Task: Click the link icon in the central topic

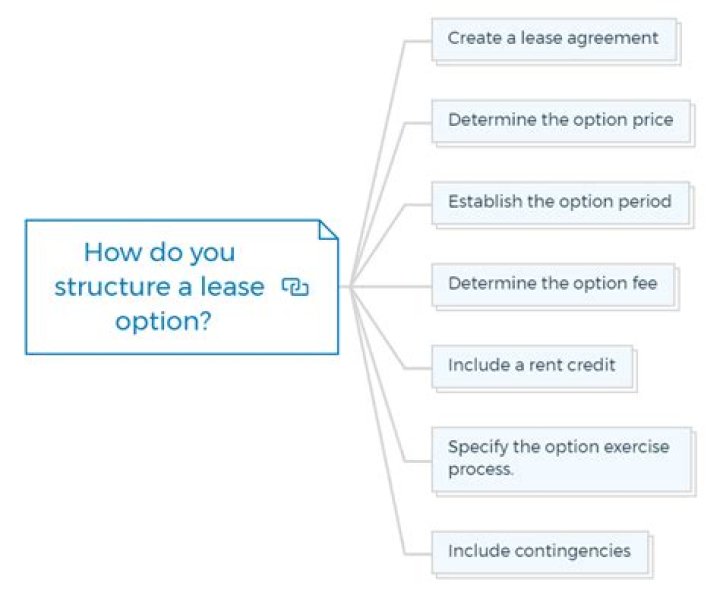Action: pyautogui.click(x=295, y=287)
